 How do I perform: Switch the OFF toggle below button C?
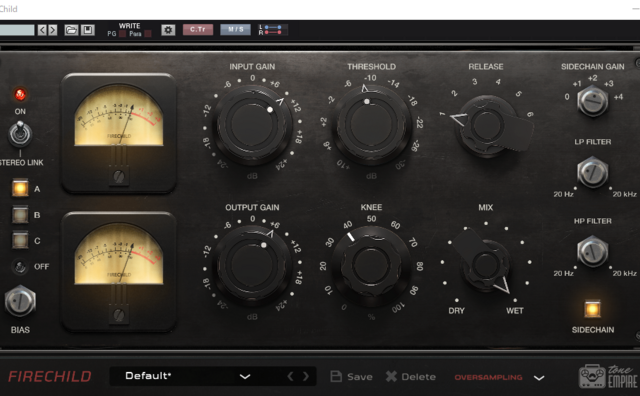(x=19, y=267)
